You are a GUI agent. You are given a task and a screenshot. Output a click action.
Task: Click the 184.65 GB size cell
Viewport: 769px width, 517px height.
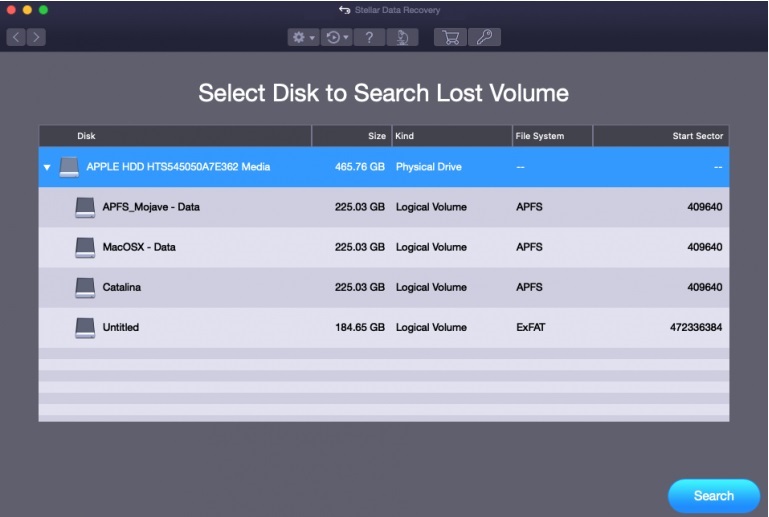[x=359, y=328]
